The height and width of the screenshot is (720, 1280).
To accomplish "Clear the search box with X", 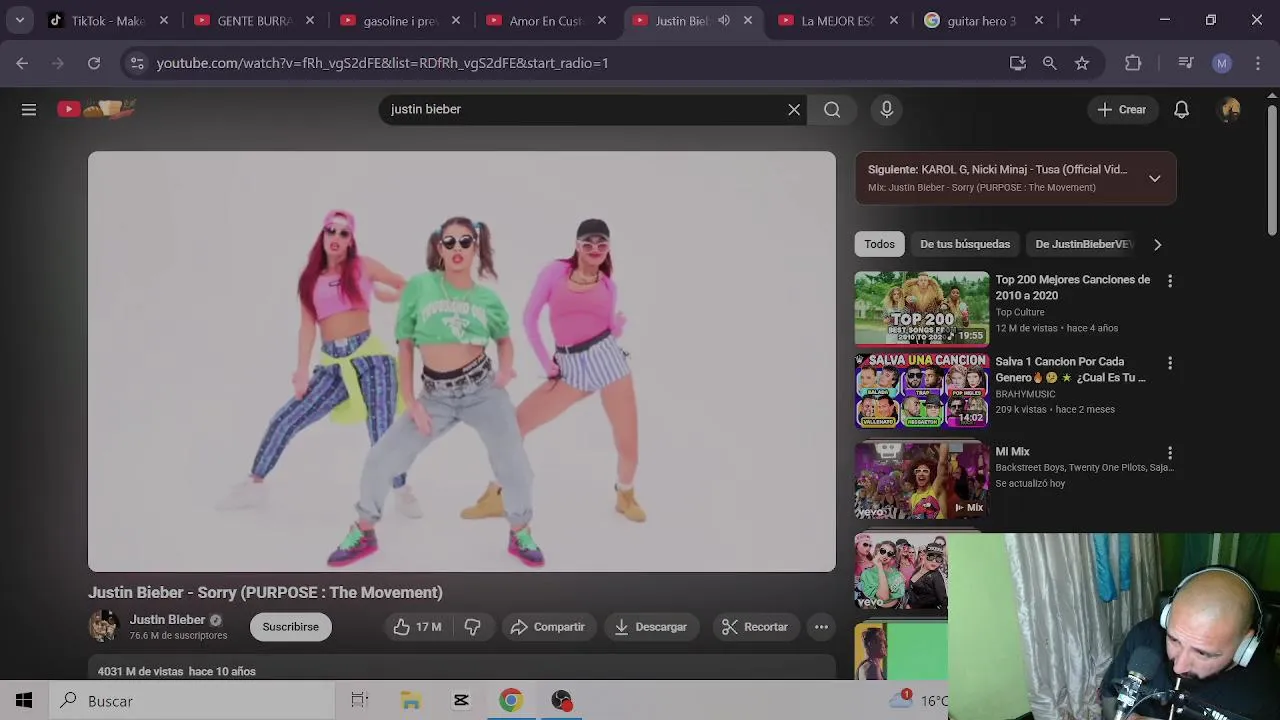I will point(794,110).
